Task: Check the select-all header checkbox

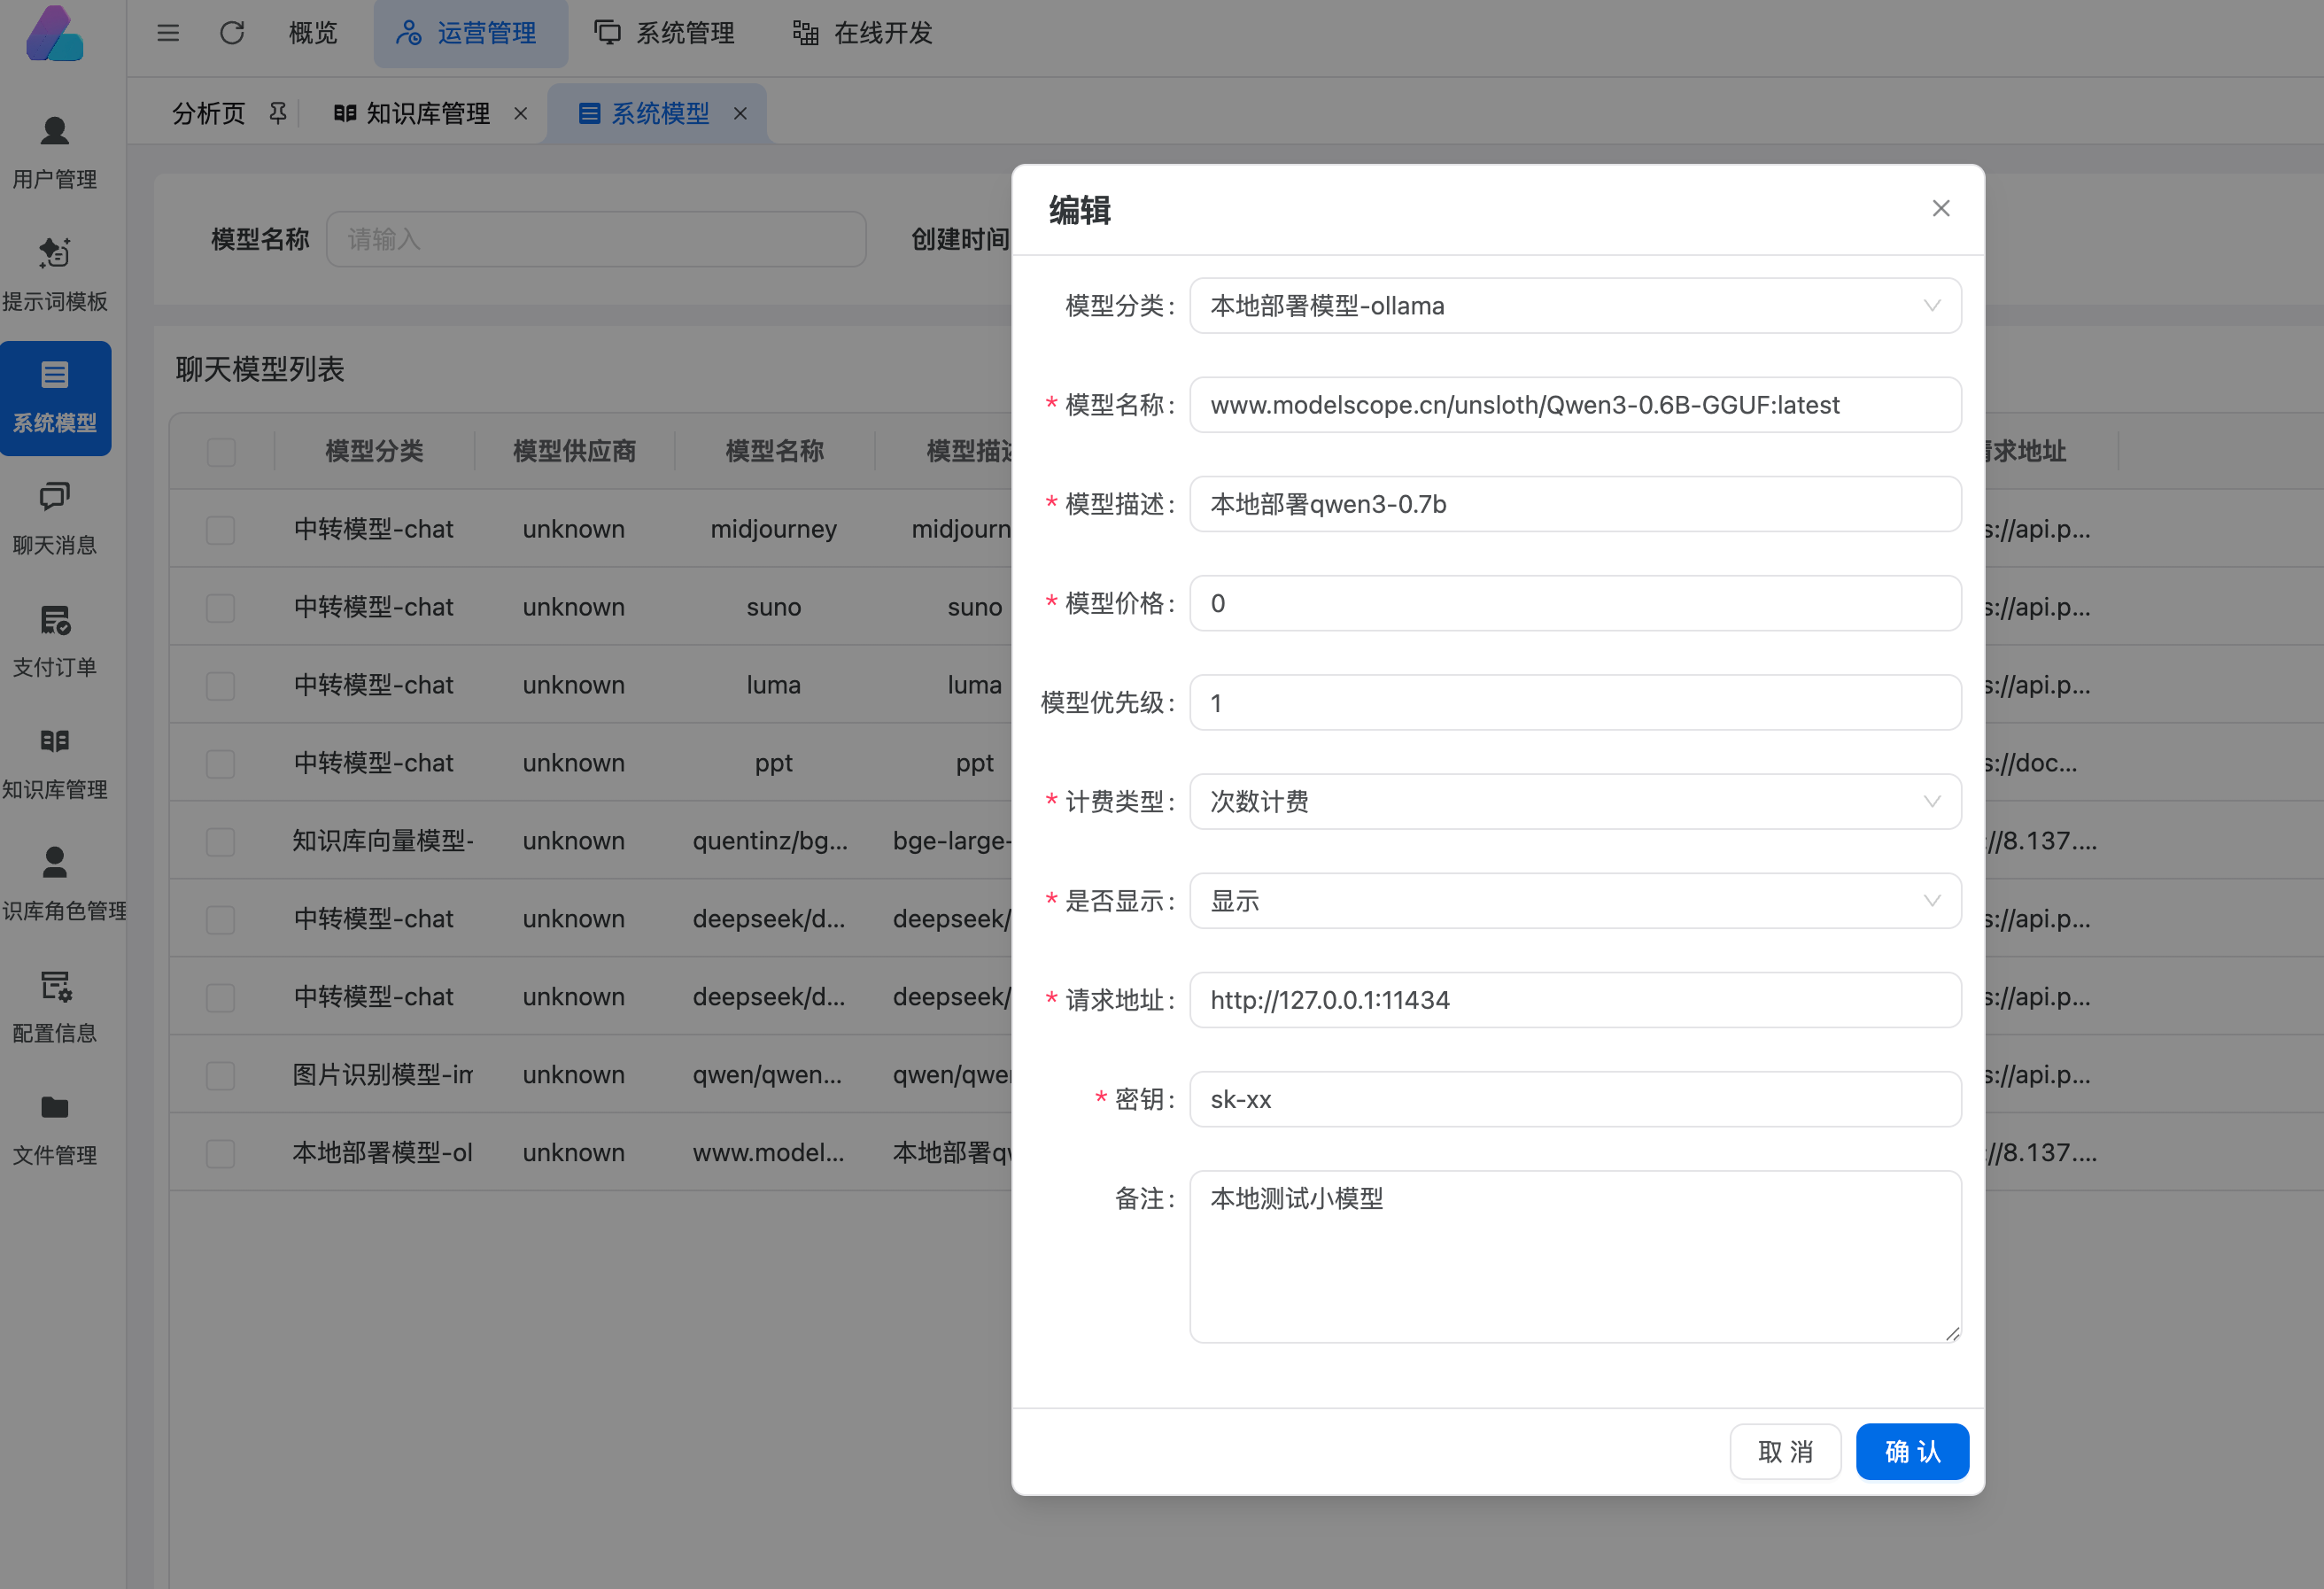Action: pos(221,452)
